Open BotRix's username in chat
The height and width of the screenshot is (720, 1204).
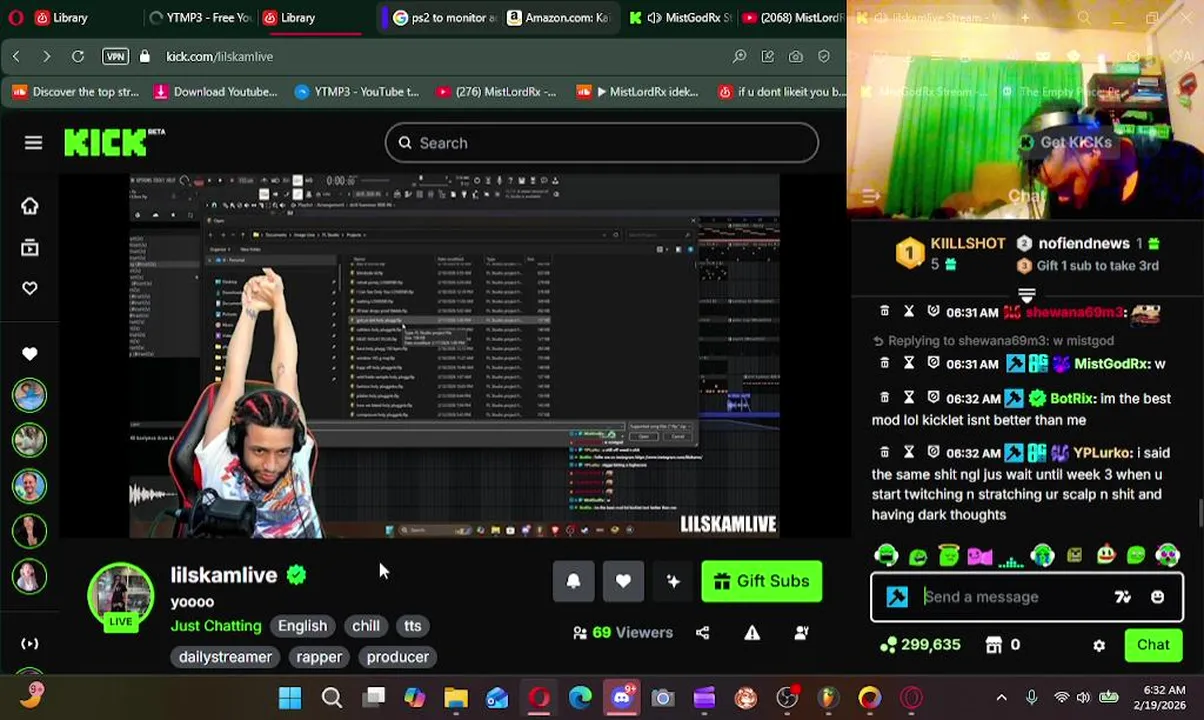pos(1073,398)
